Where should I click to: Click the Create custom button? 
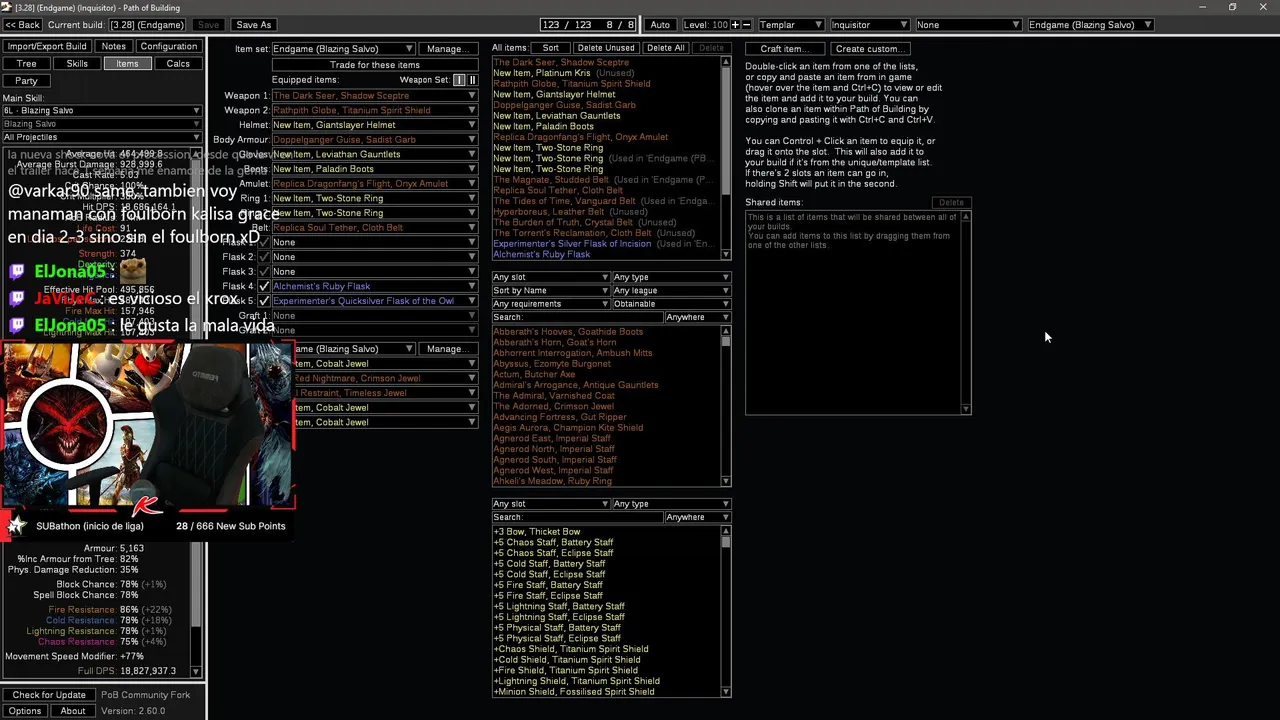coord(869,48)
